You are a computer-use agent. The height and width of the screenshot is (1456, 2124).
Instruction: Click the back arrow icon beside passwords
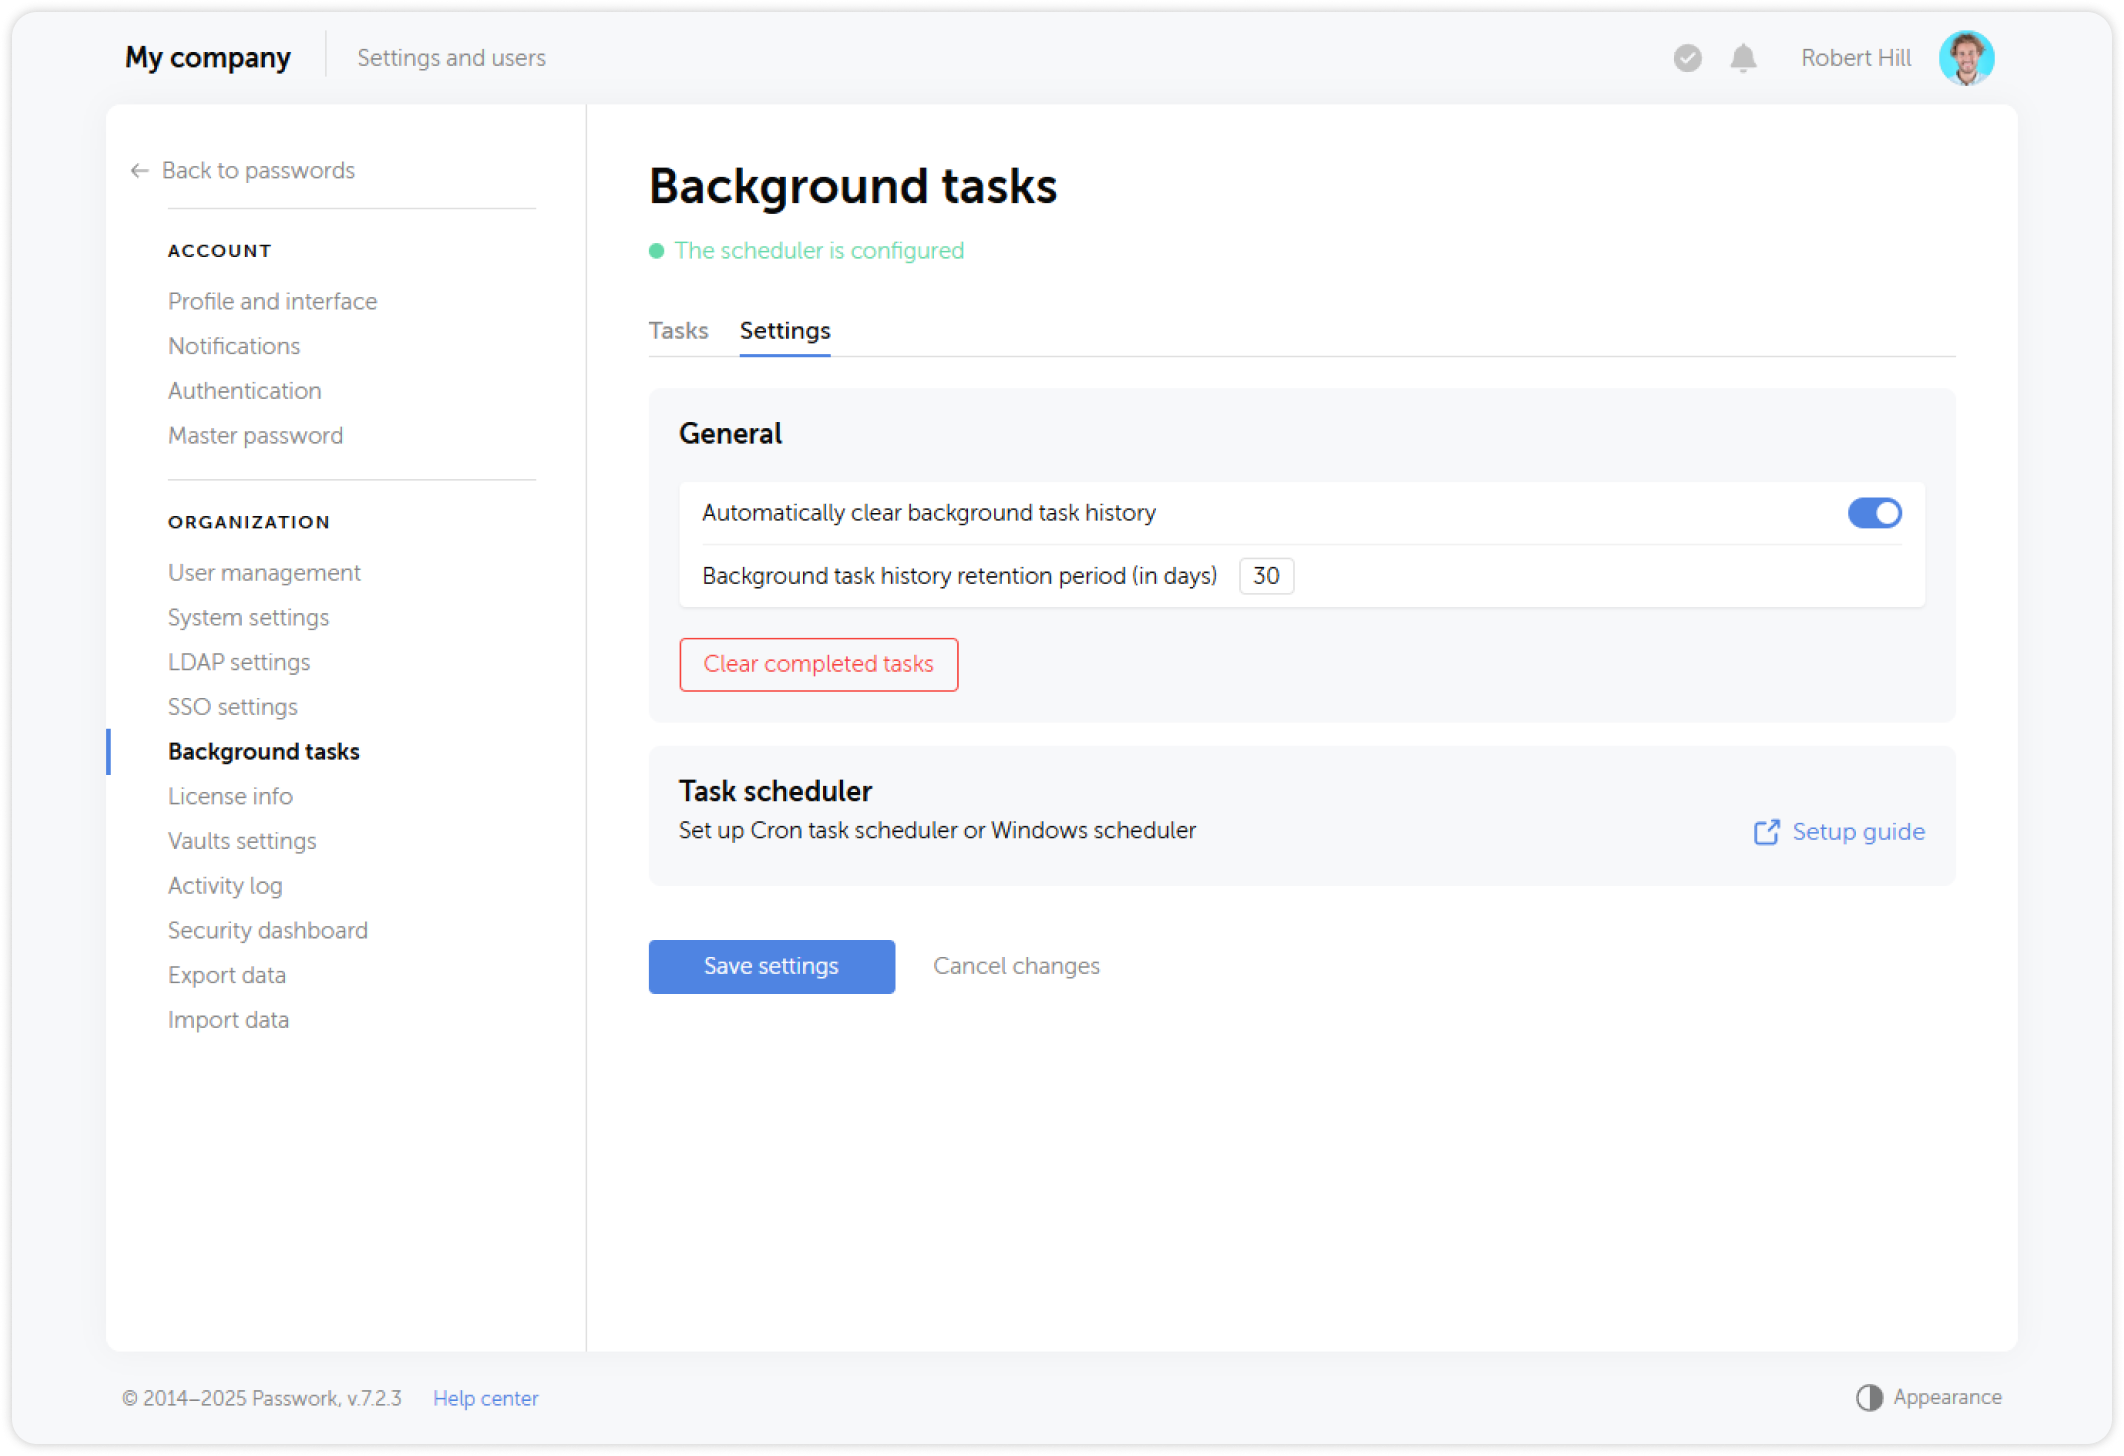(139, 171)
